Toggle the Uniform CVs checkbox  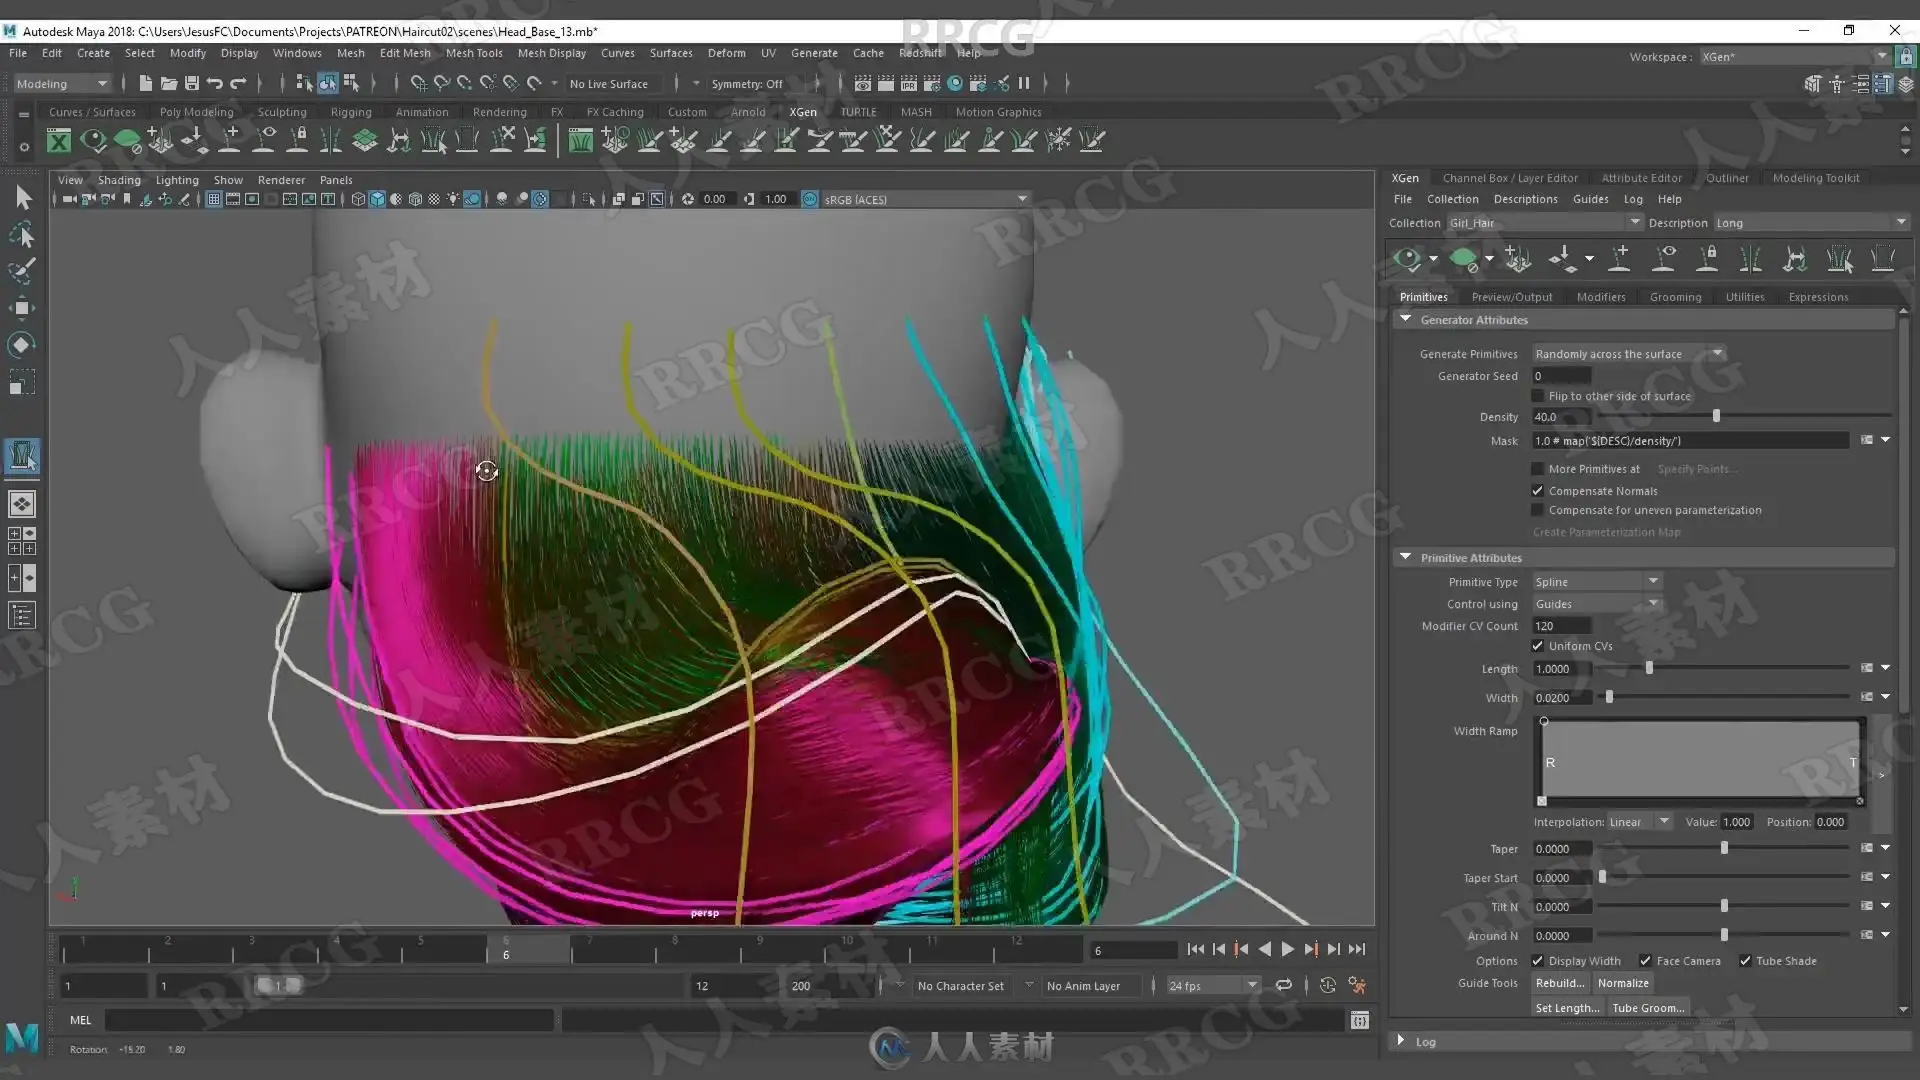1538,646
